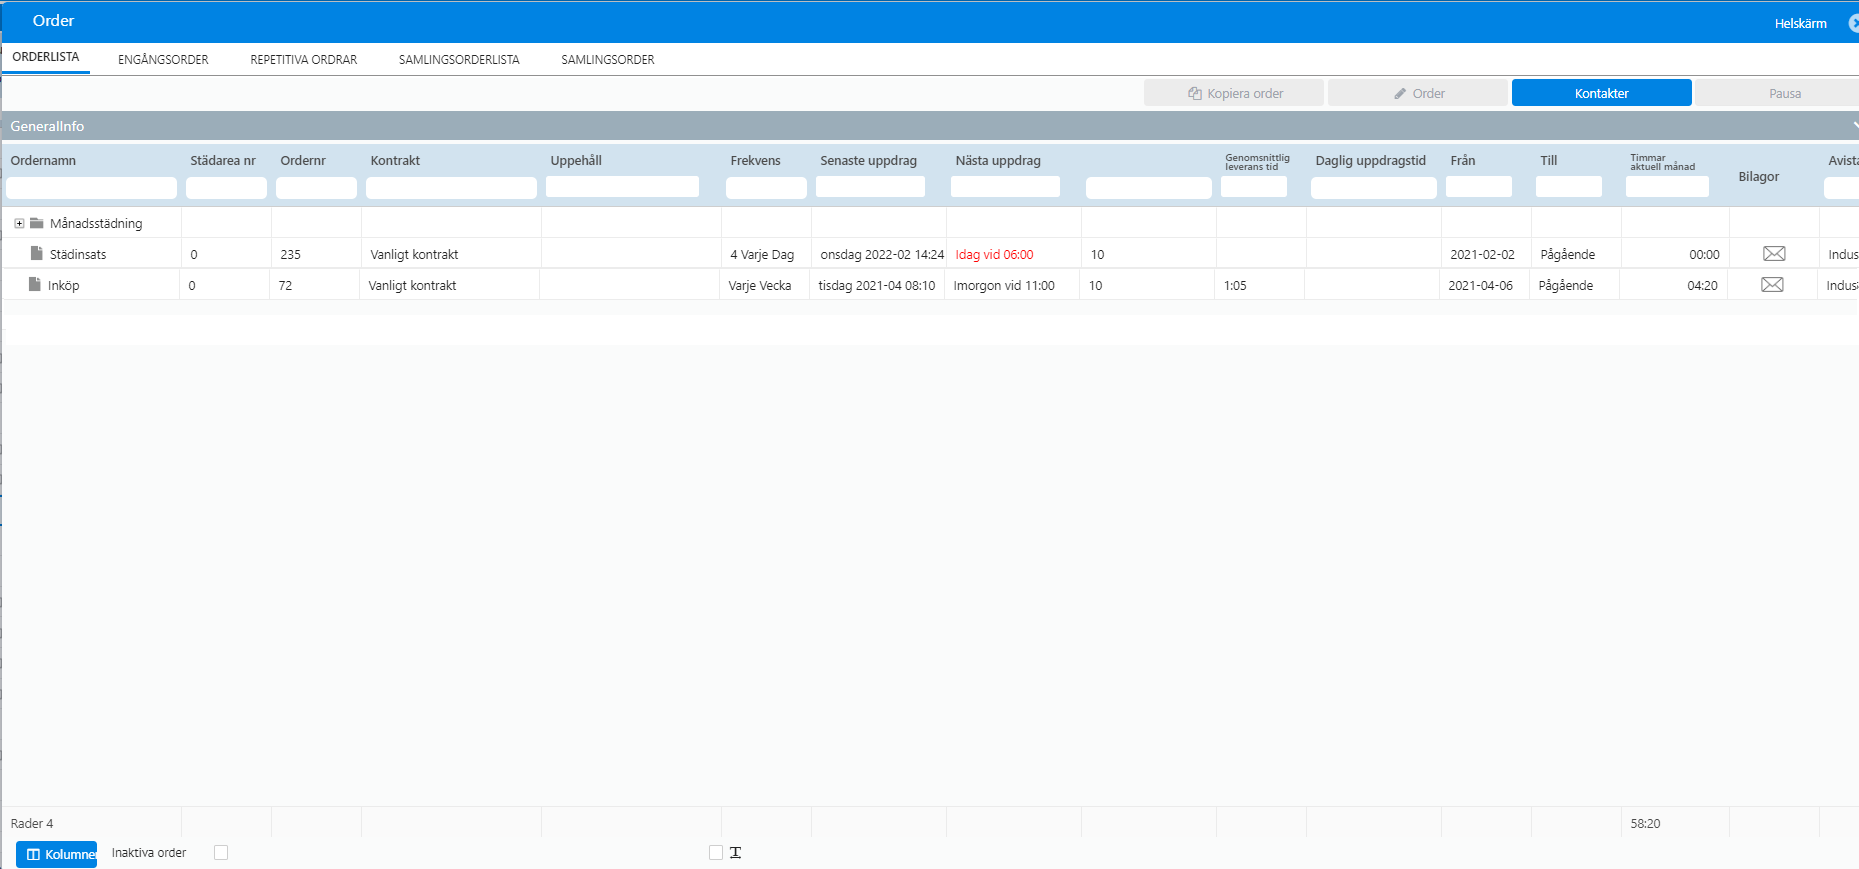The image size is (1859, 869).
Task: Click 'onsdag 2022-02 14:24' cell
Action: (x=882, y=254)
